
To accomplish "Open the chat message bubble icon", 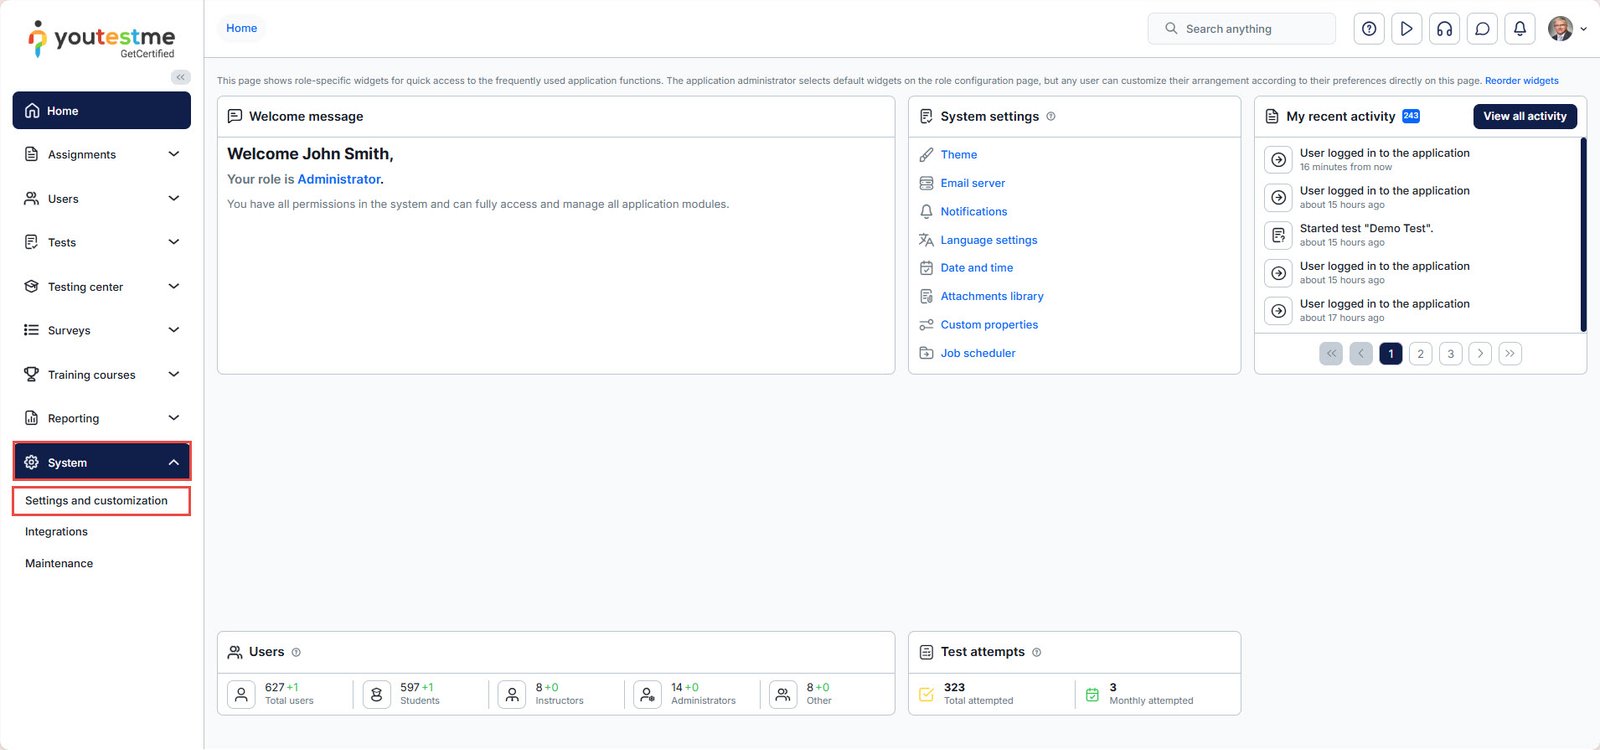I will point(1482,29).
